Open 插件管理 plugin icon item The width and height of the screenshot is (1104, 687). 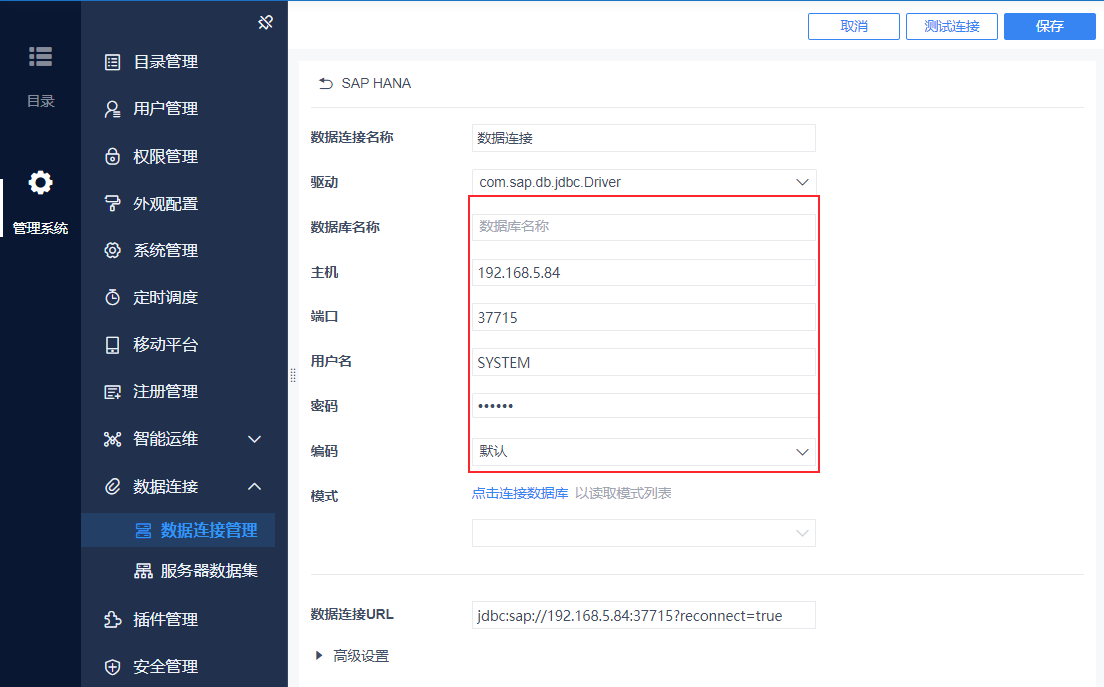[x=151, y=619]
